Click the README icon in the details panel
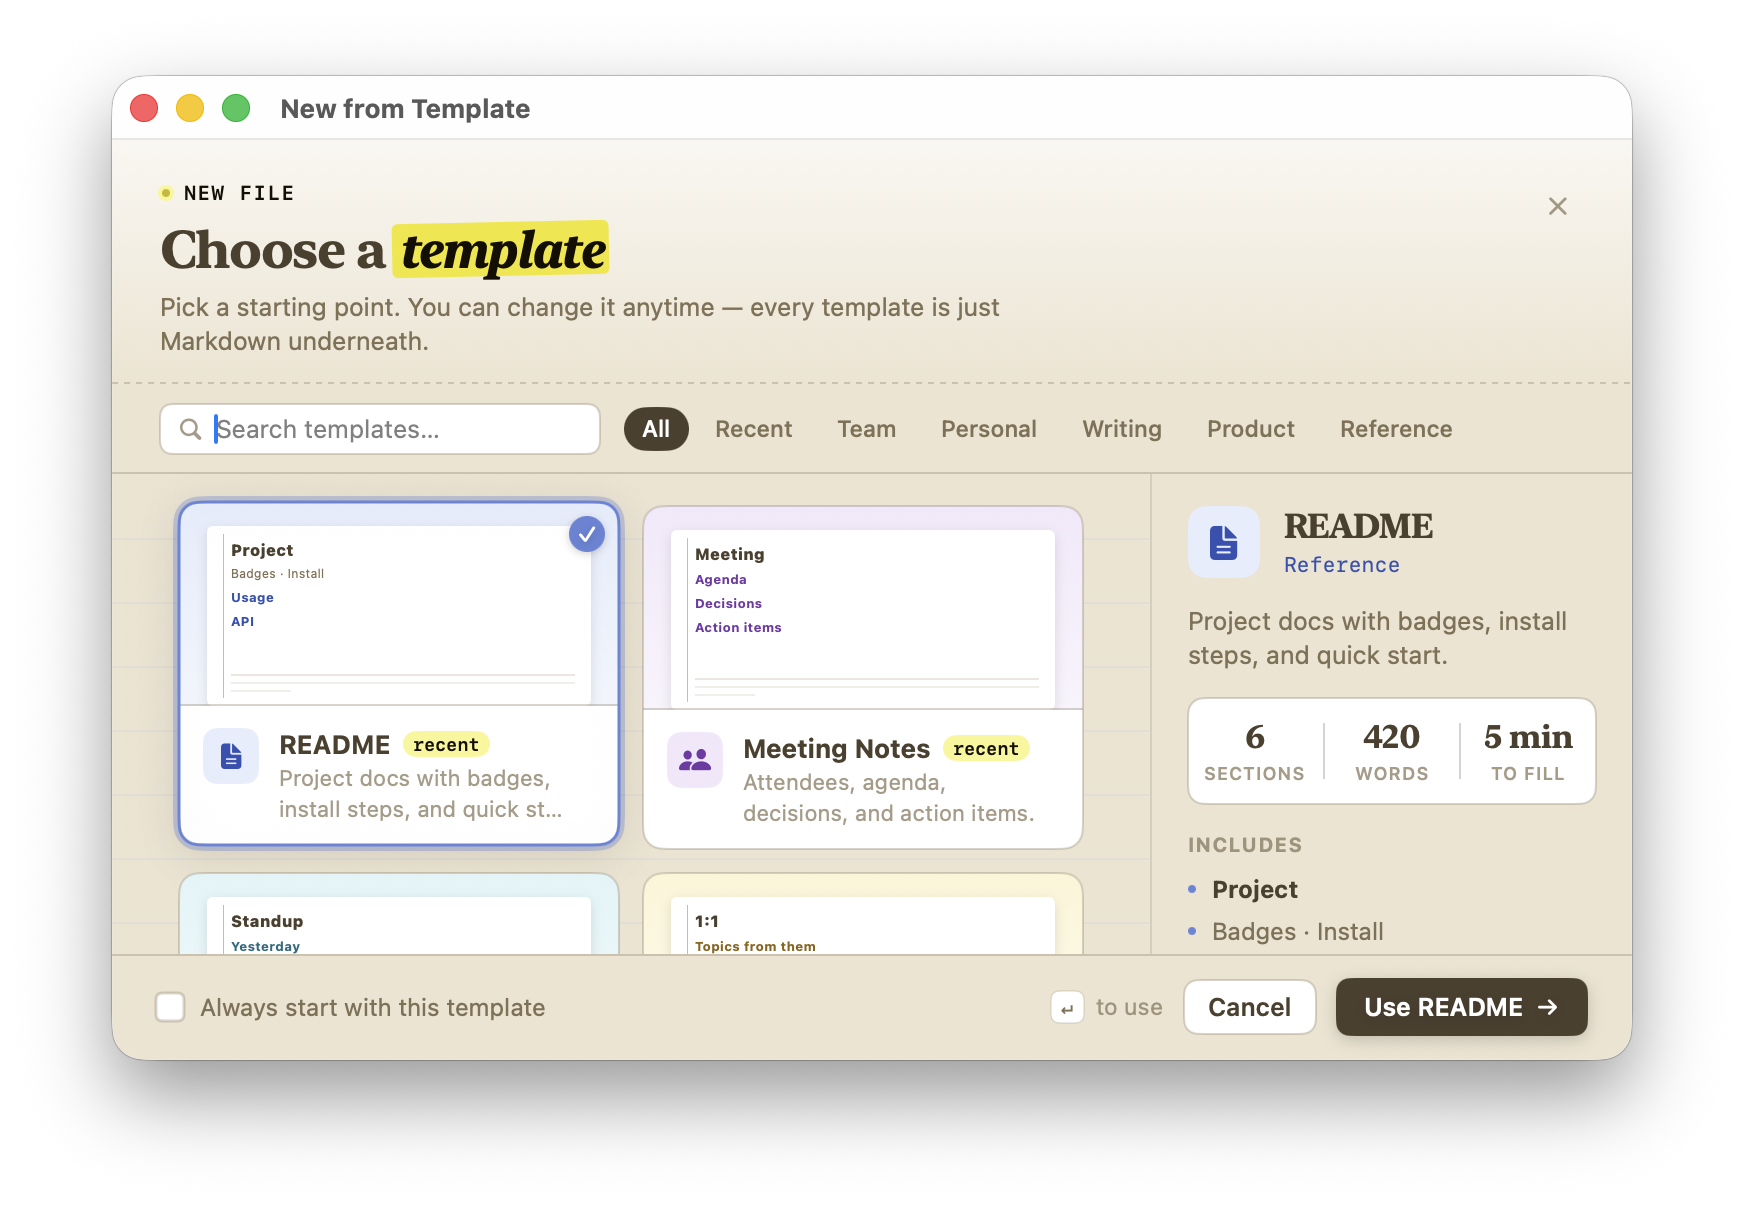This screenshot has height=1208, width=1744. 1224,542
